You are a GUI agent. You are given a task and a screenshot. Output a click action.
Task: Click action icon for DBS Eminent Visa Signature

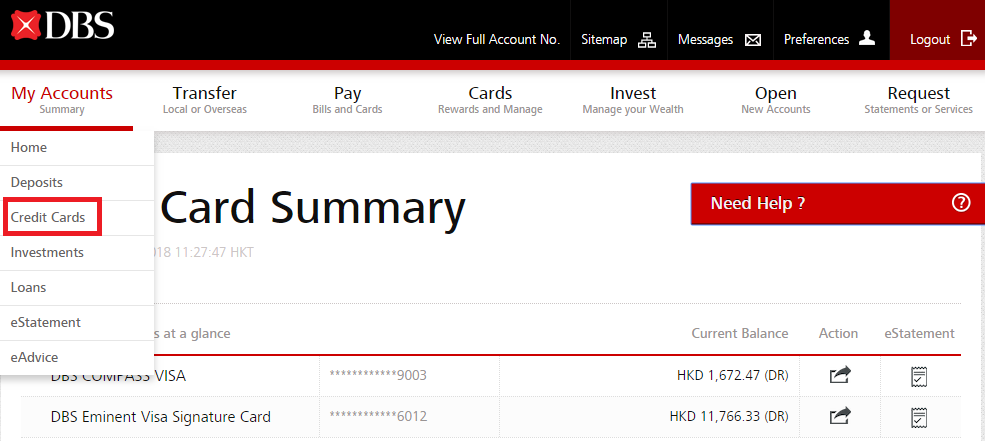coord(840,416)
